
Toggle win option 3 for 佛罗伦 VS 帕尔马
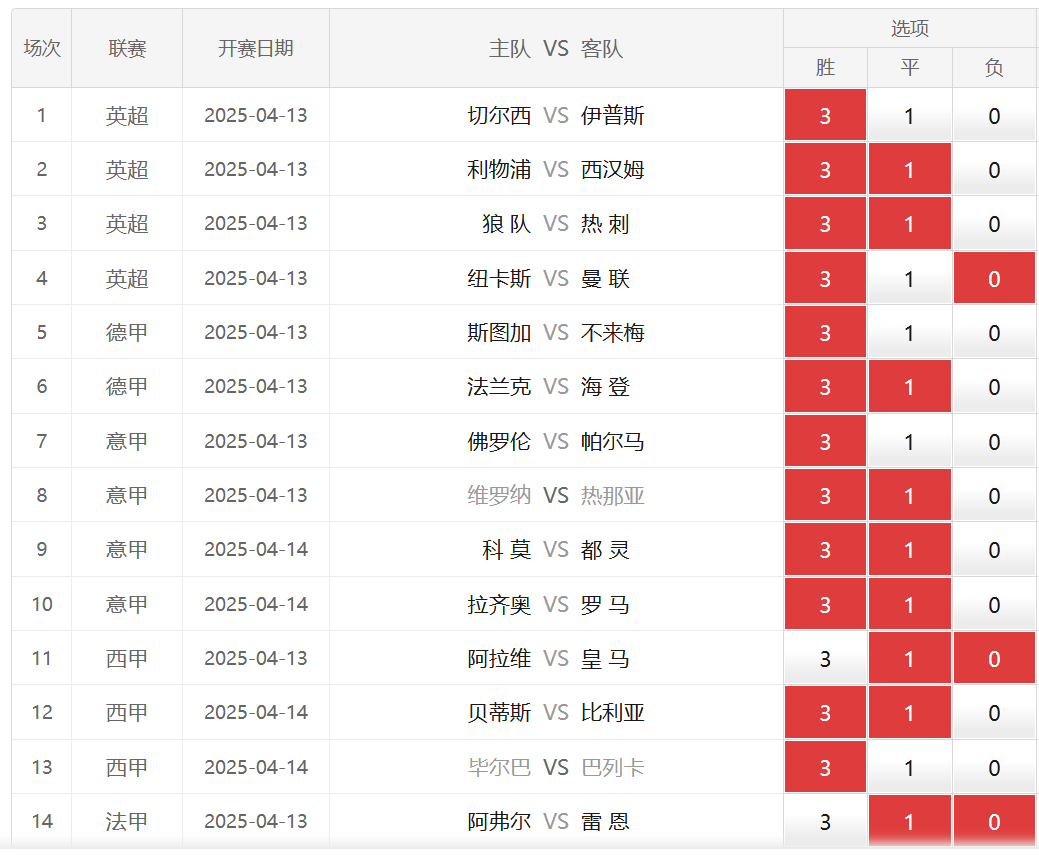coord(825,441)
